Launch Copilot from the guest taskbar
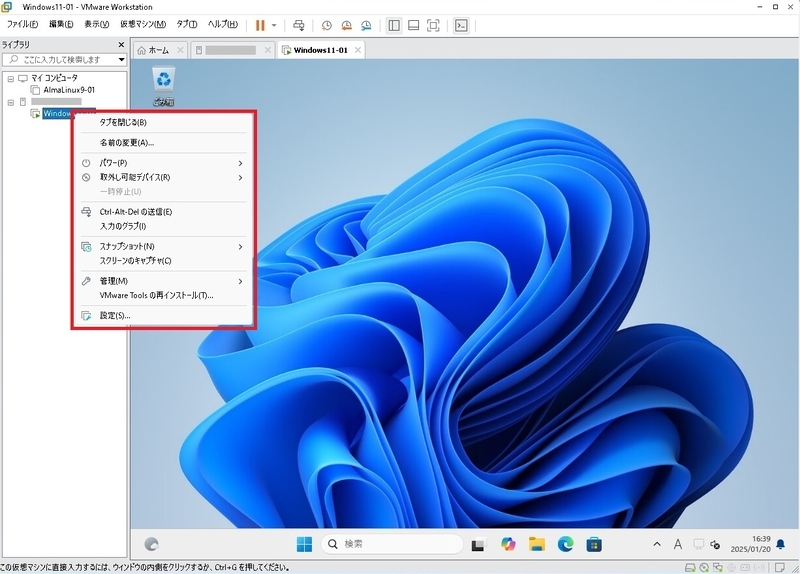This screenshot has height=574, width=800. [508, 544]
